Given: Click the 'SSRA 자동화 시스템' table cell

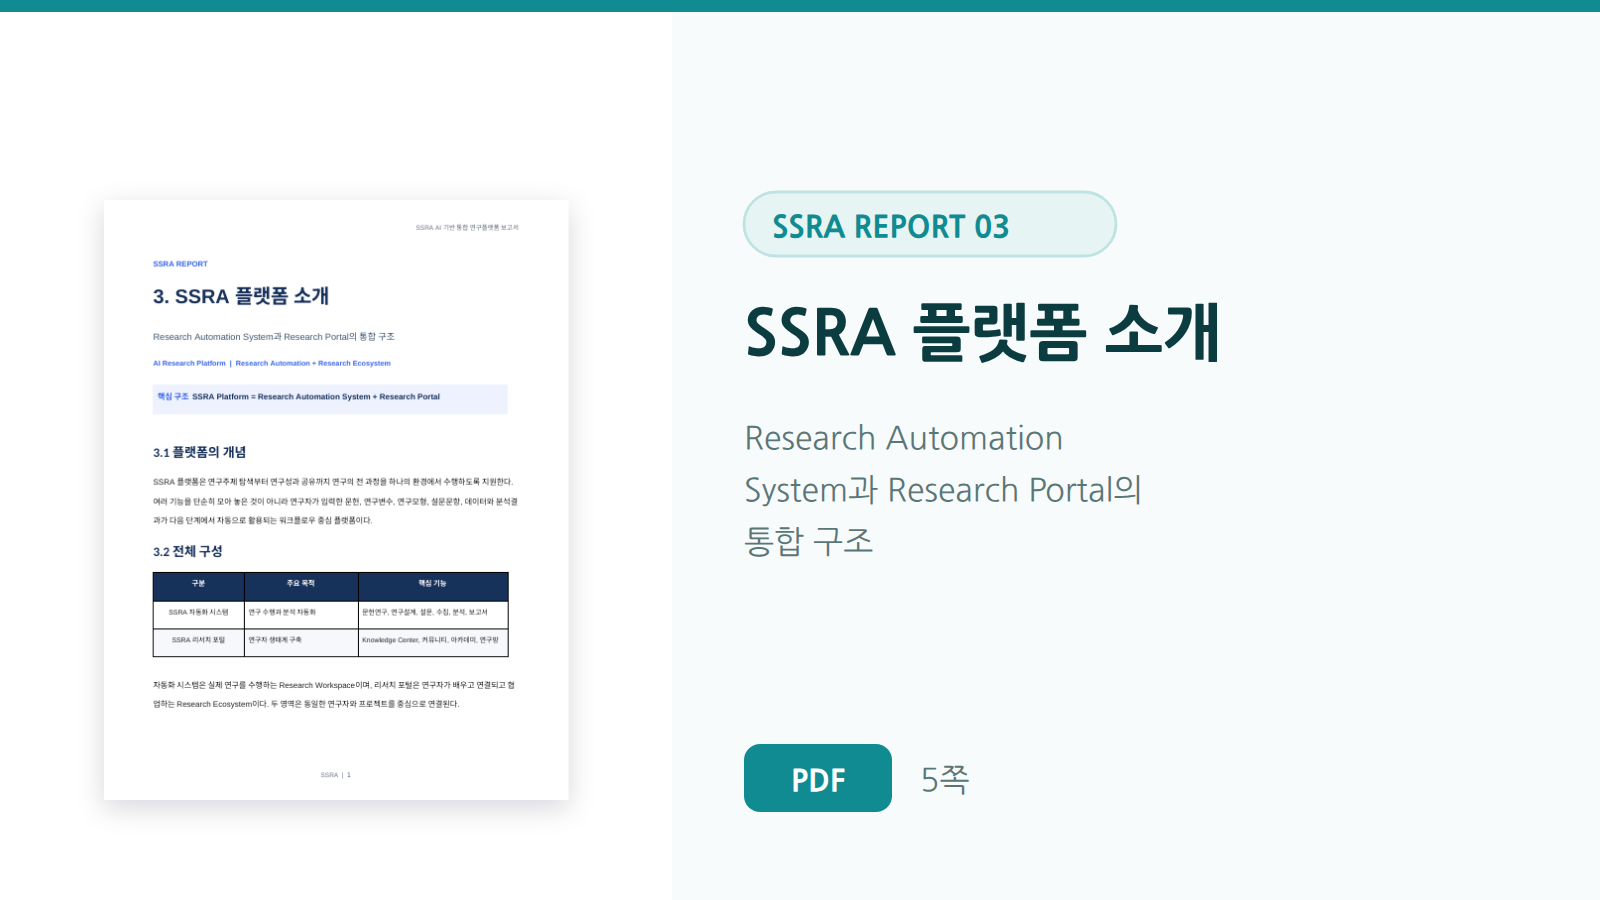Looking at the screenshot, I should pos(199,614).
